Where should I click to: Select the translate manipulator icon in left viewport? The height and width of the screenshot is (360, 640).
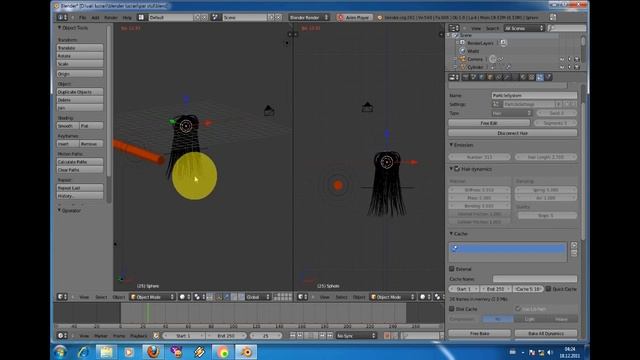coord(227,297)
